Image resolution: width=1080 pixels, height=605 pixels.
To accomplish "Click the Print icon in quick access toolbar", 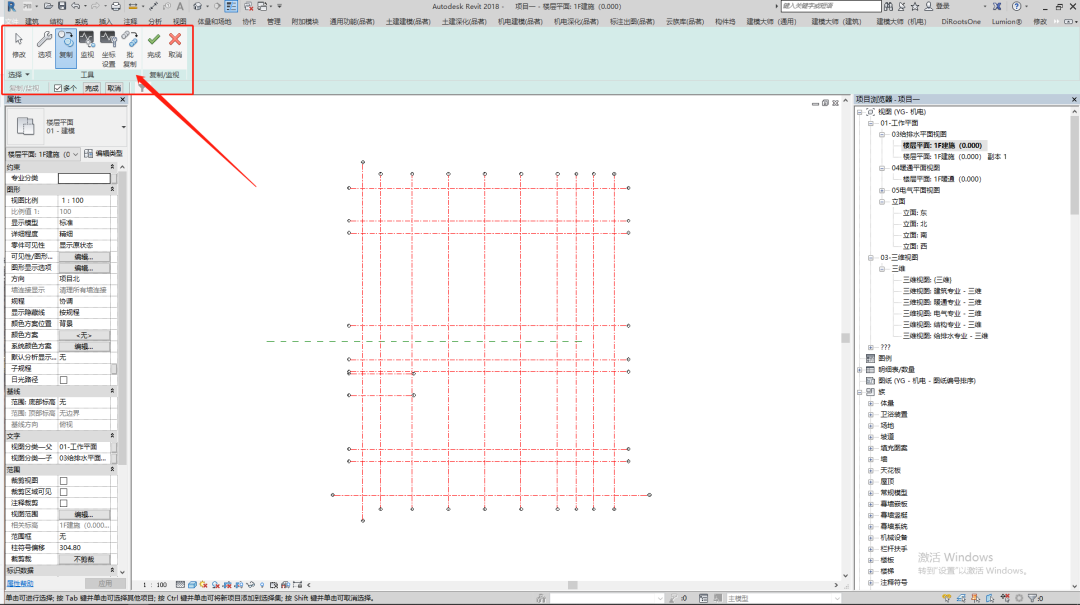I will pyautogui.click(x=116, y=6).
